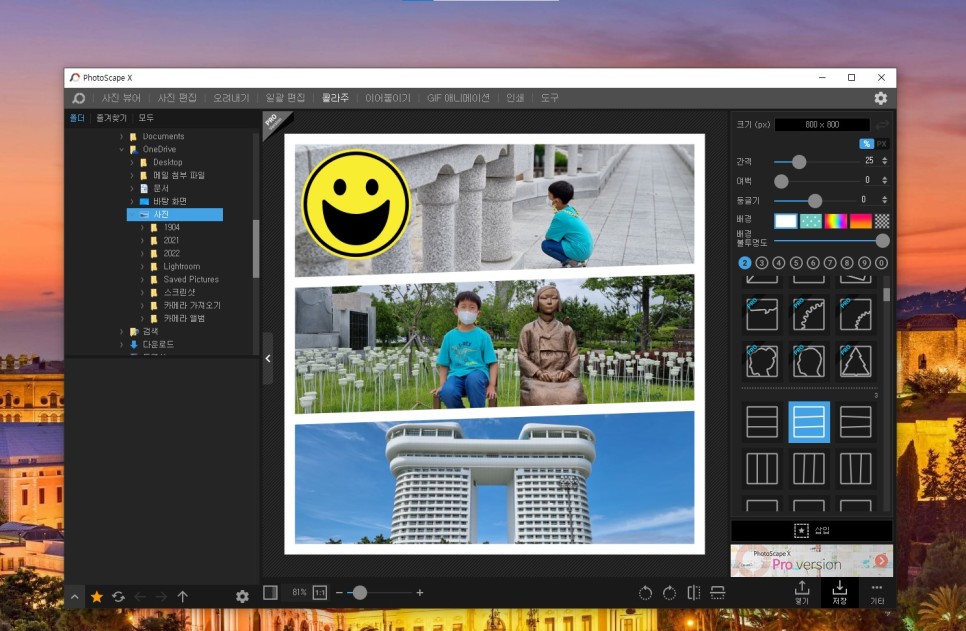Navigate back in folder history
966x631 pixels.
140,596
